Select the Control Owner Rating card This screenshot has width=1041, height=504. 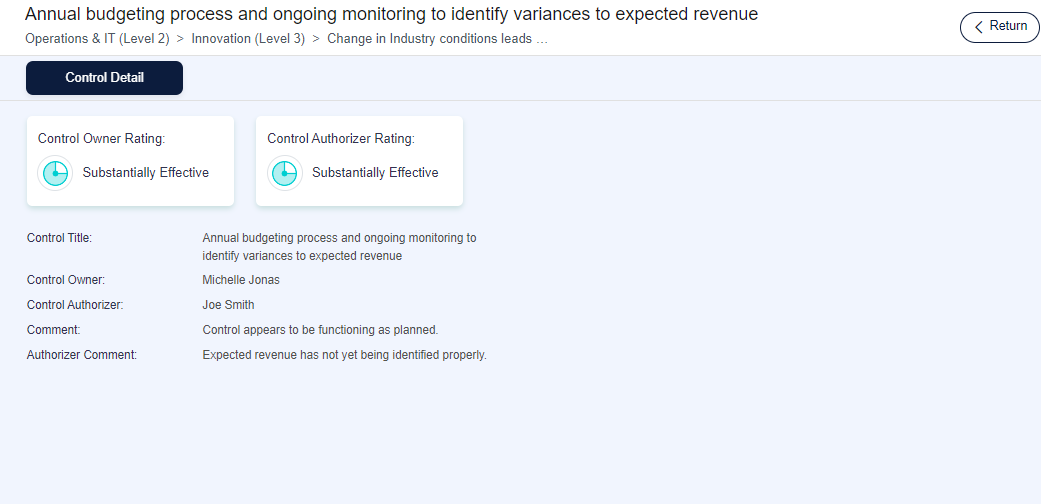pyautogui.click(x=130, y=161)
